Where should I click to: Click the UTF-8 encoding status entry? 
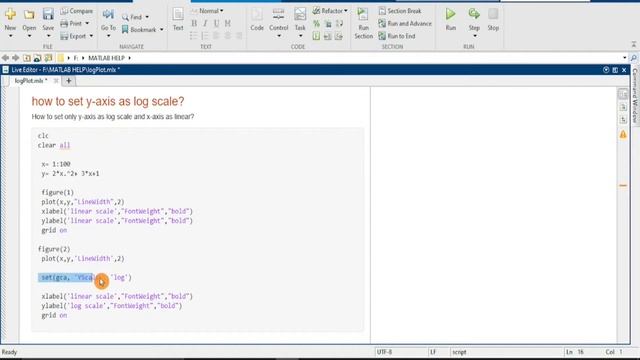[x=384, y=352]
